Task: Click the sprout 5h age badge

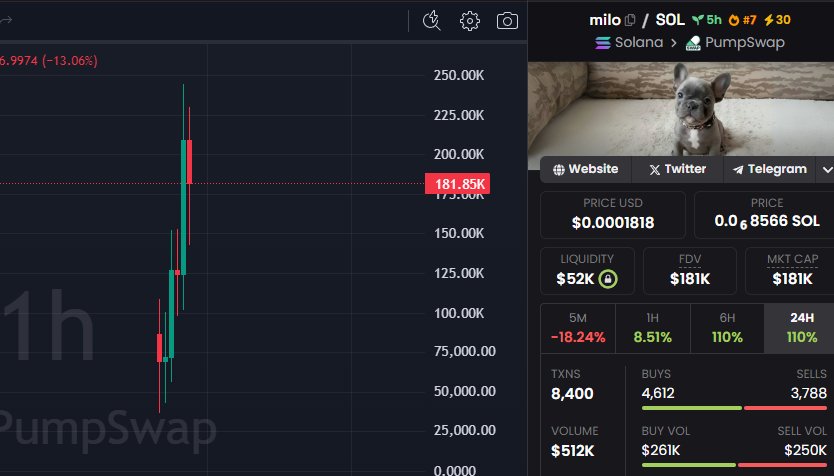Action: coord(707,20)
